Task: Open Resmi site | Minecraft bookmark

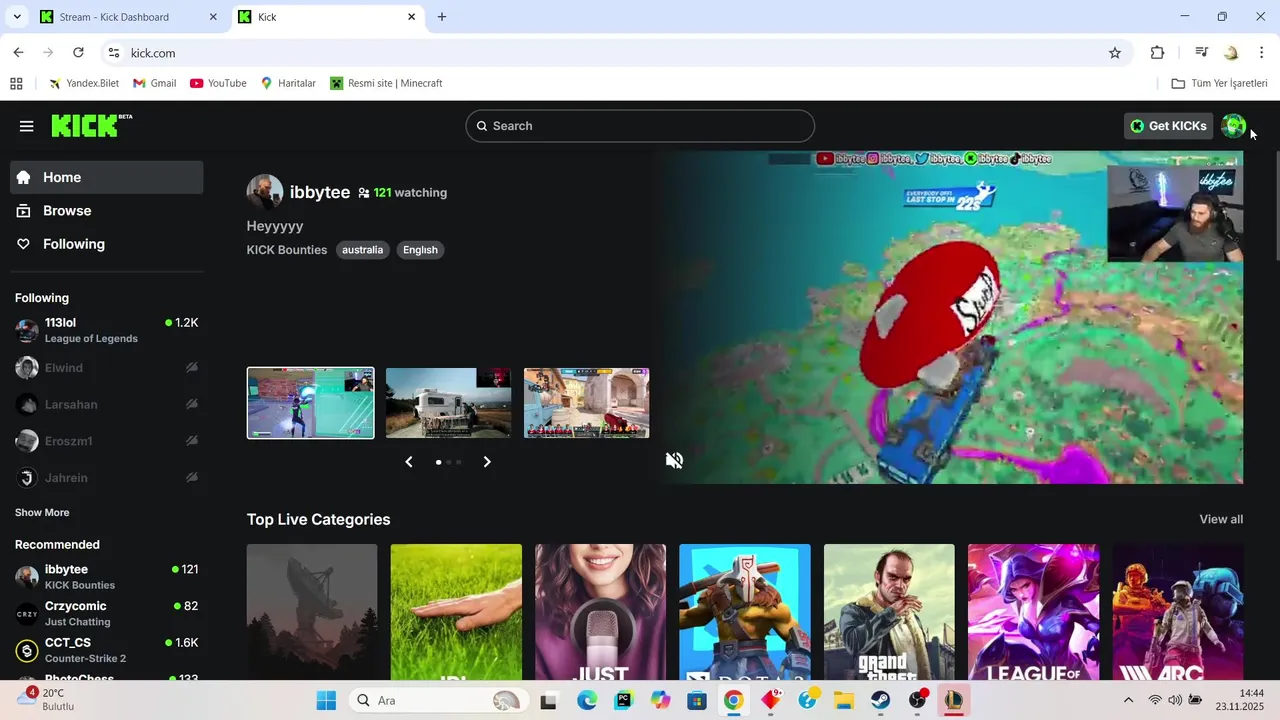Action: click(386, 83)
